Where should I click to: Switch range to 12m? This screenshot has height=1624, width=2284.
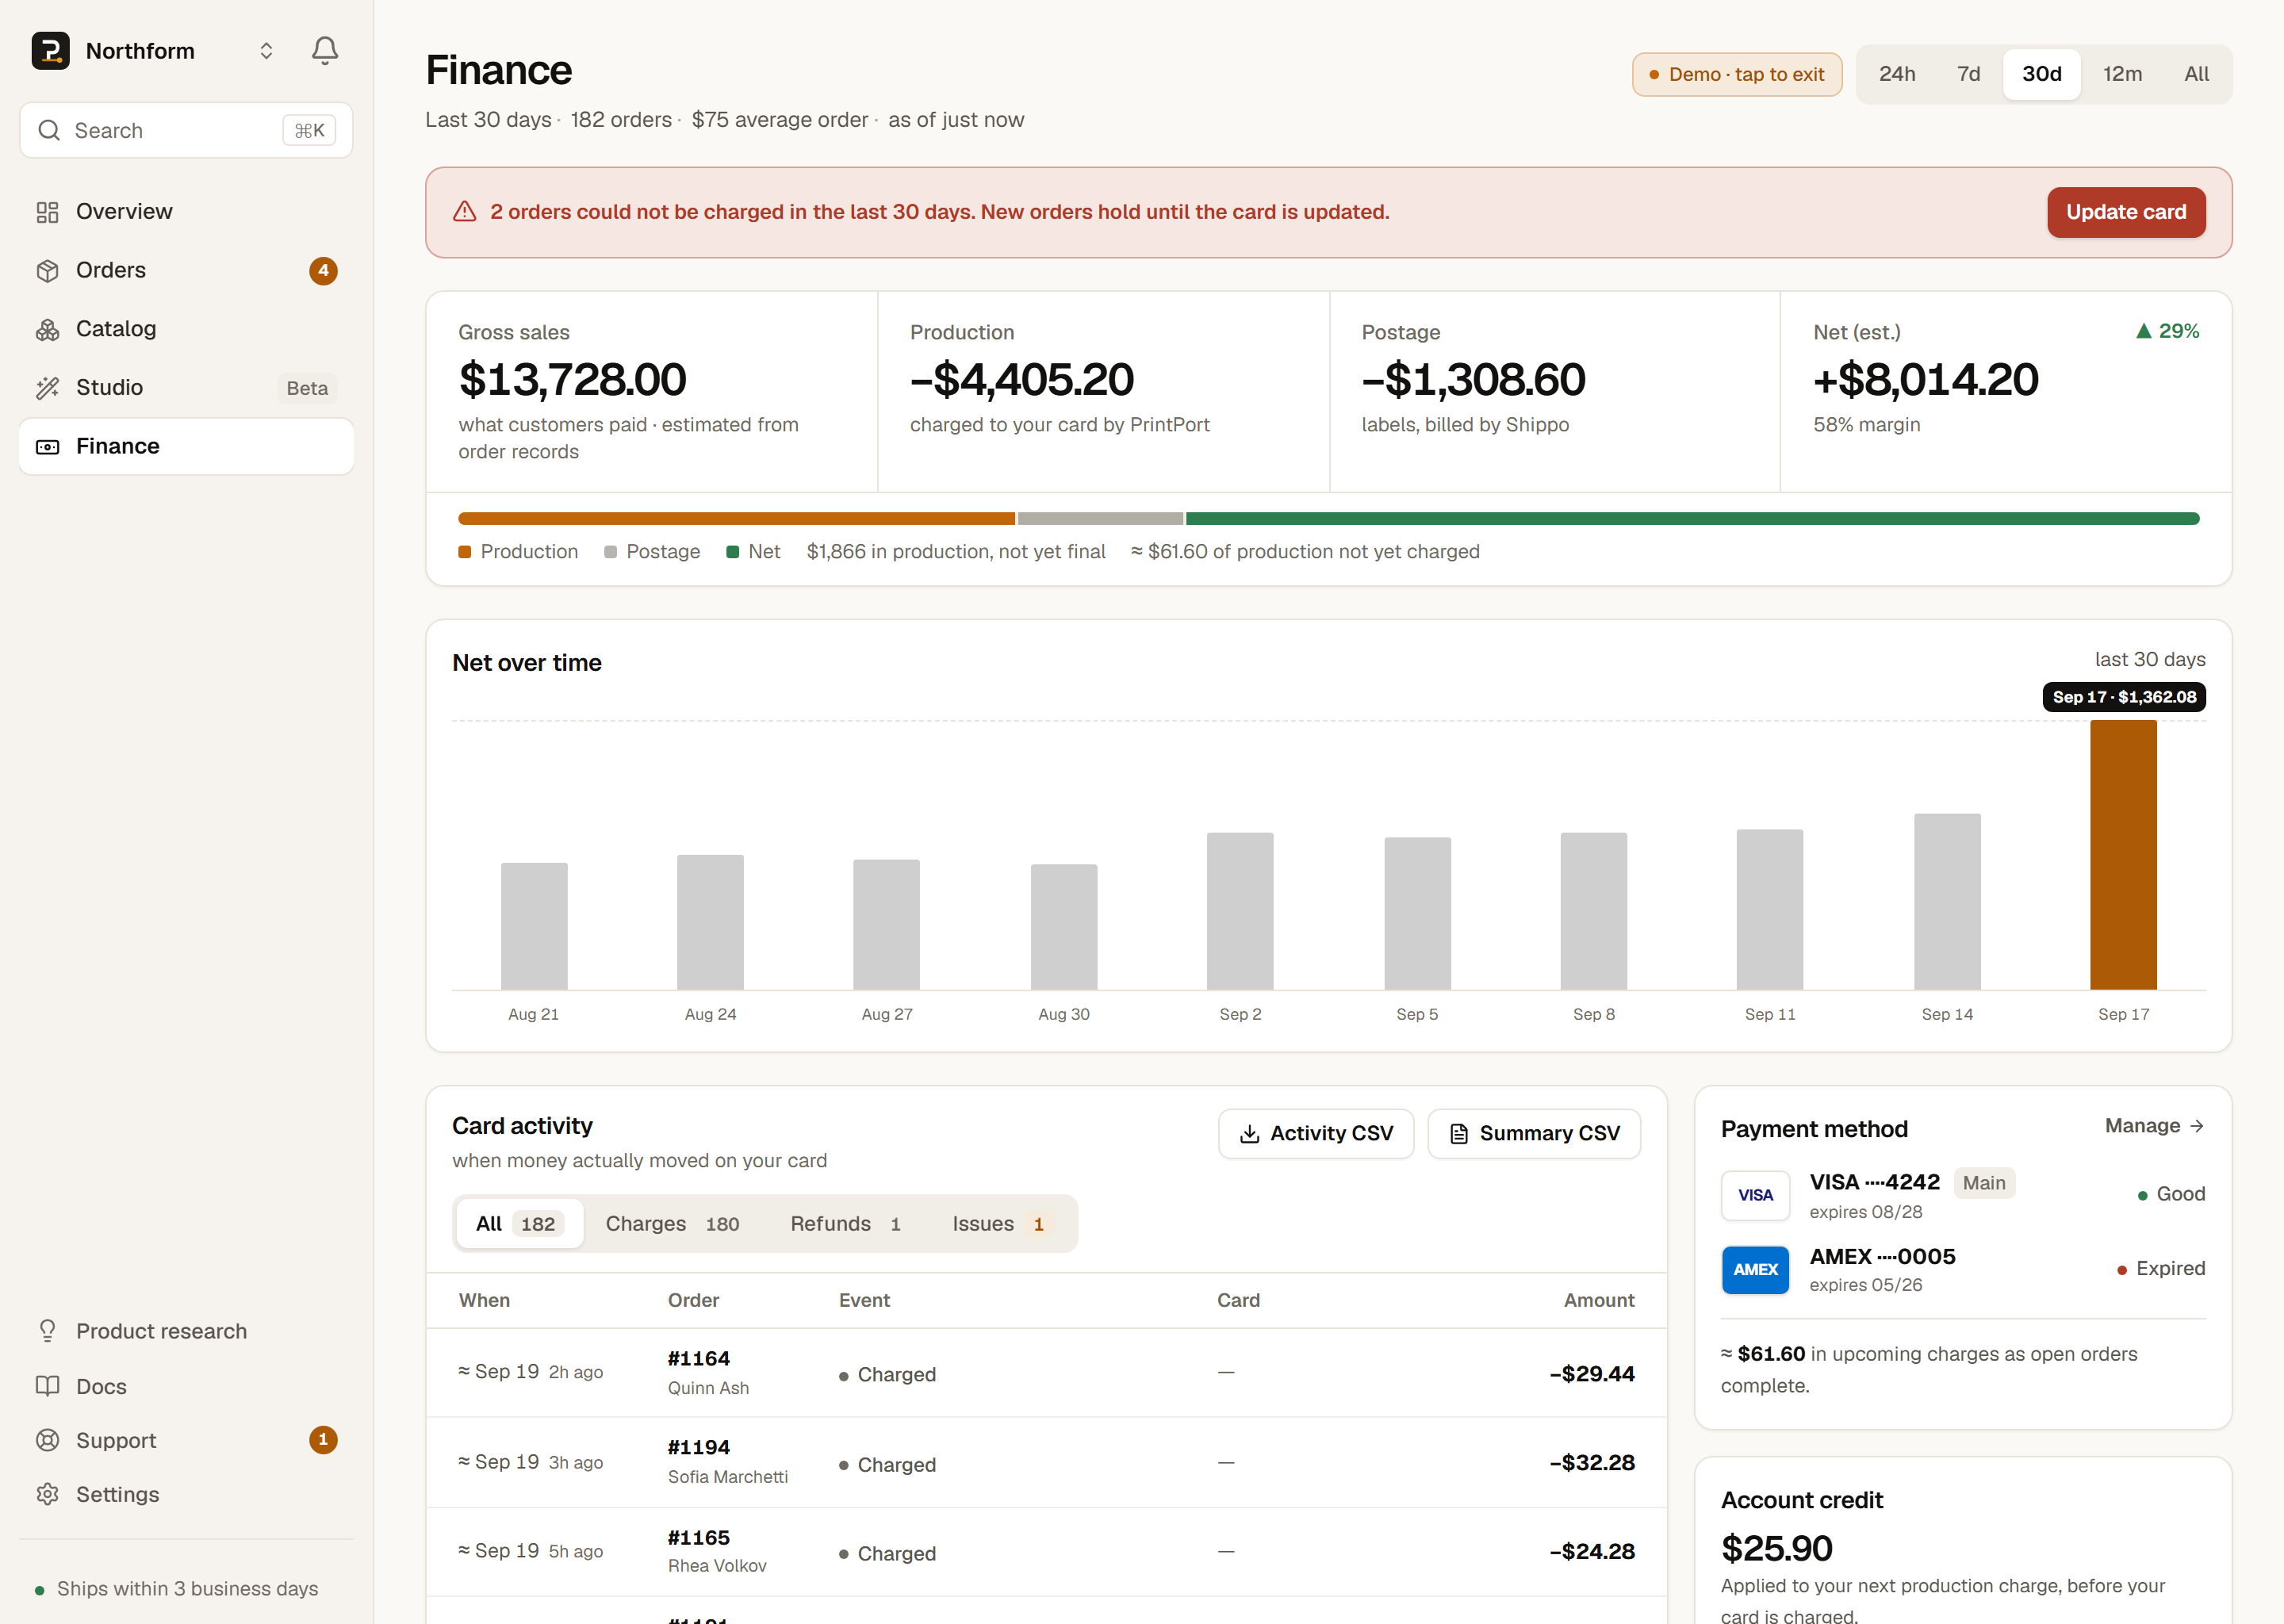click(2122, 74)
